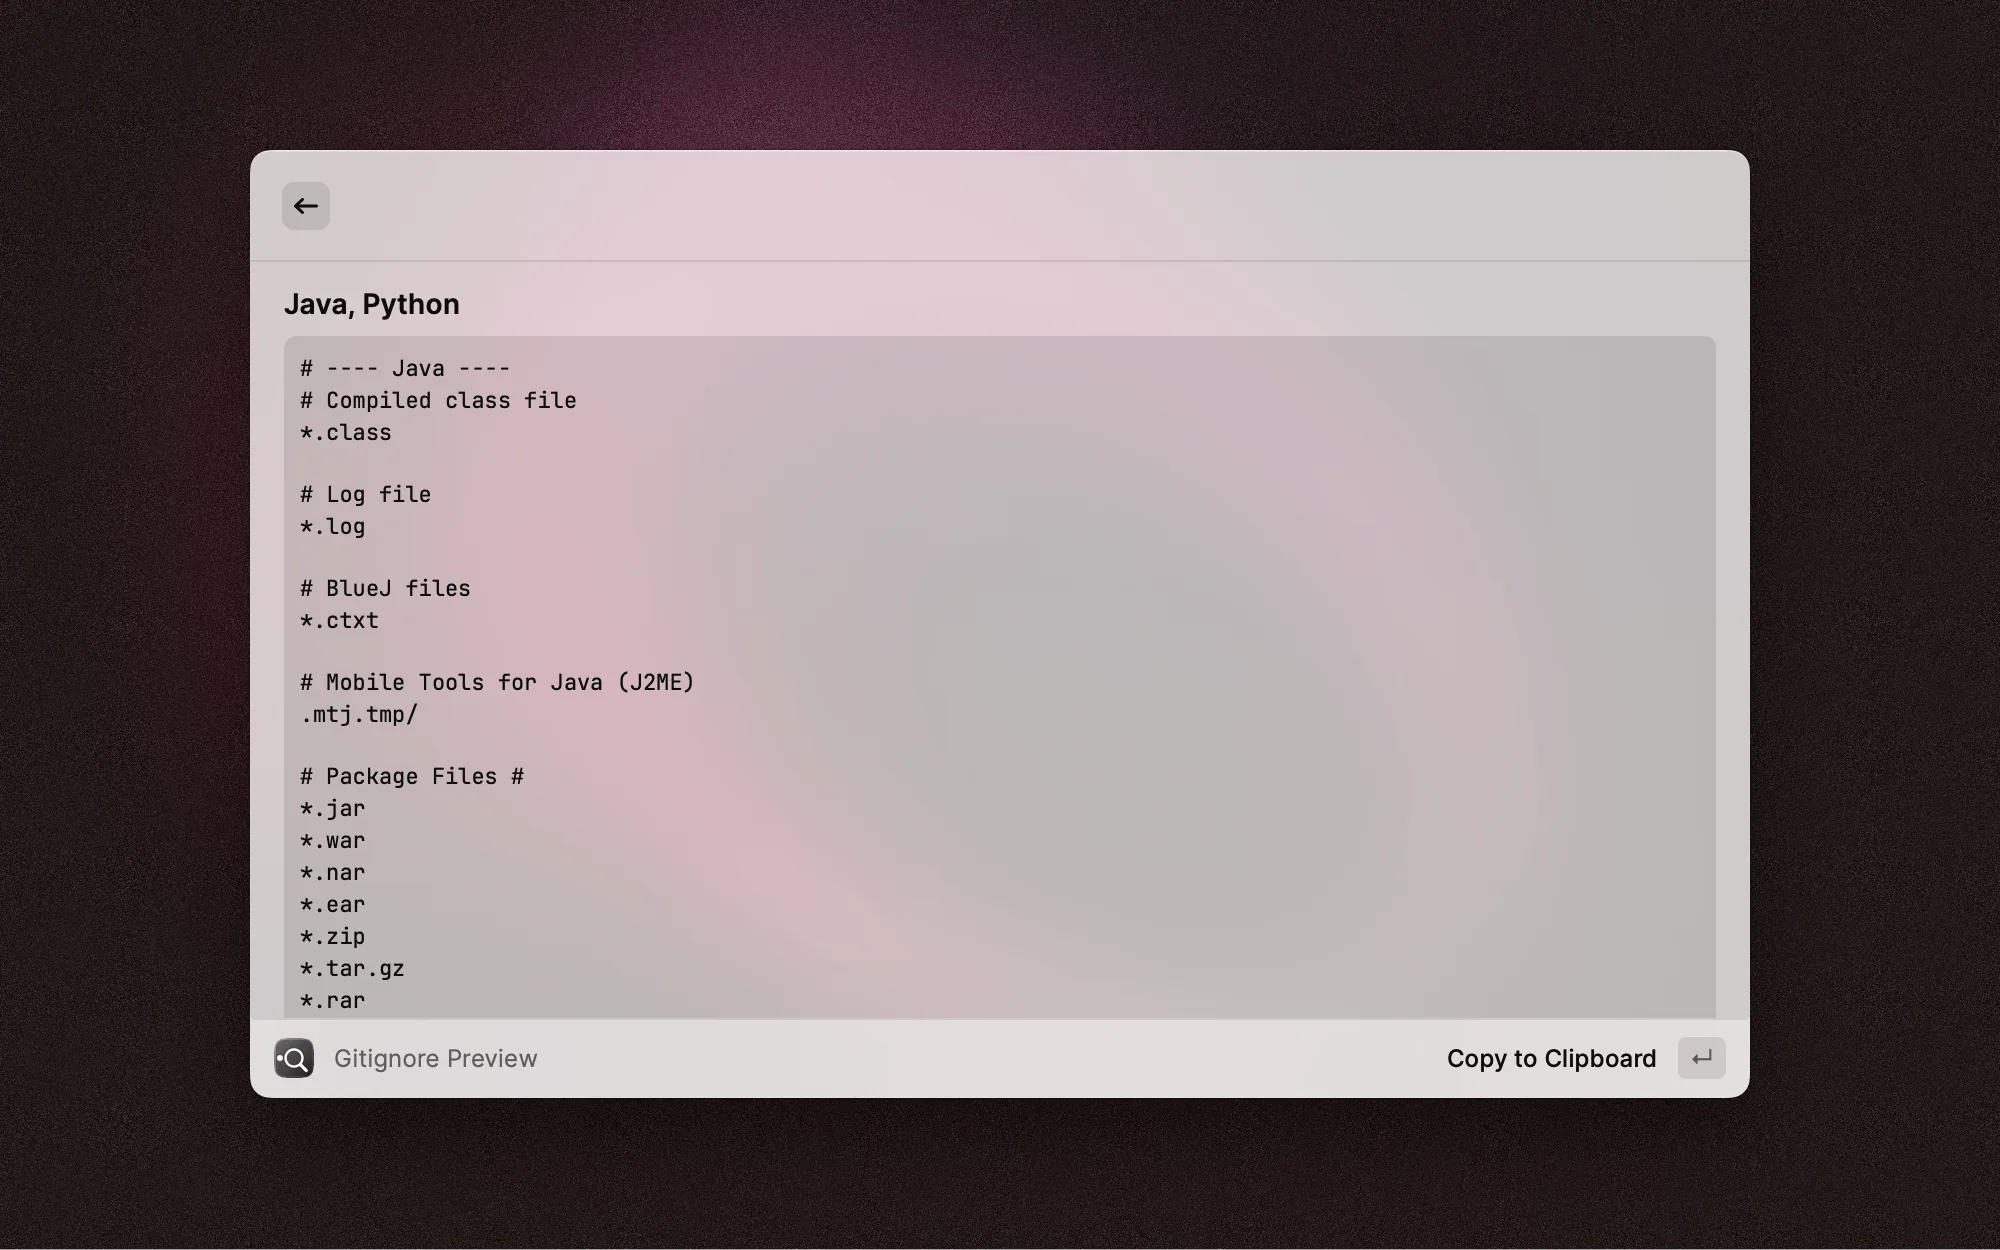Click the '# ---- Java ----' line
Image resolution: width=2000 pixels, height=1250 pixels.
coord(405,368)
